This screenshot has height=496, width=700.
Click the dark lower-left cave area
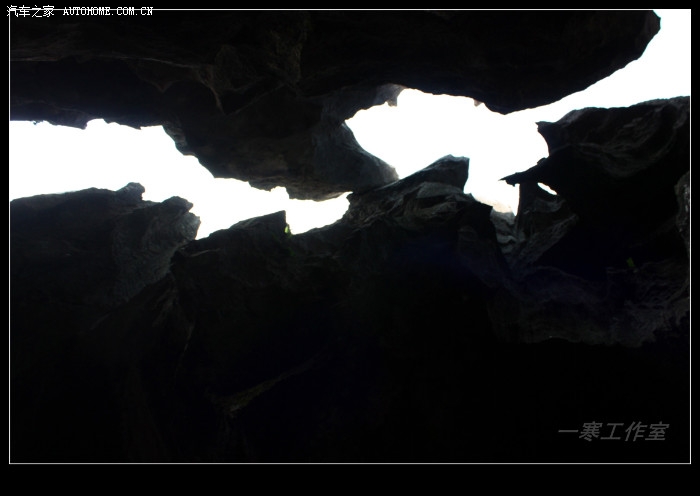[x=80, y=390]
